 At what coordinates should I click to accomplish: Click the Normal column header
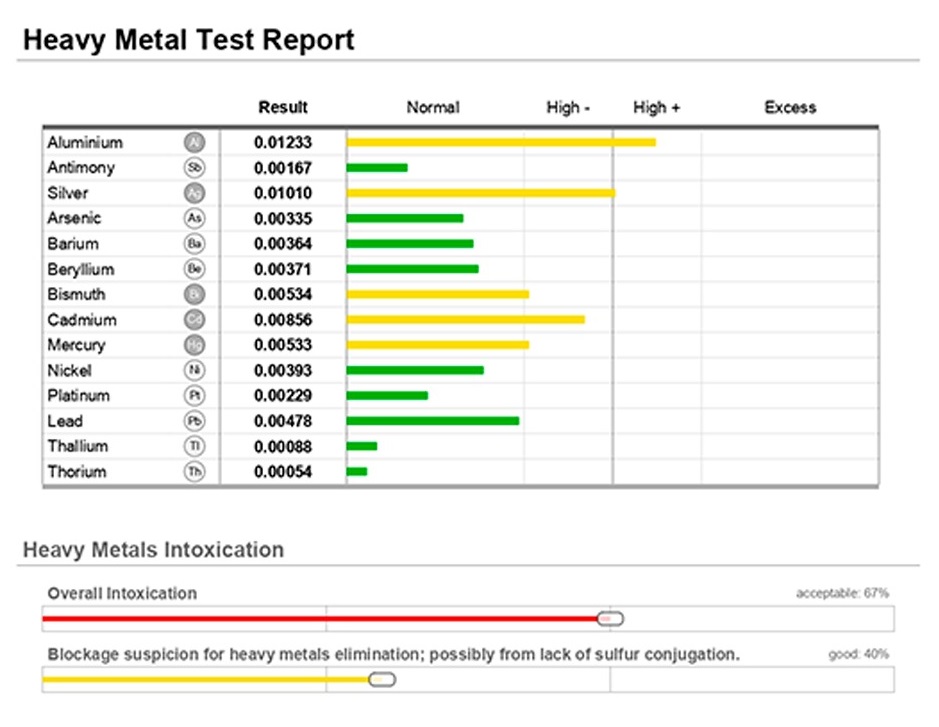433,107
